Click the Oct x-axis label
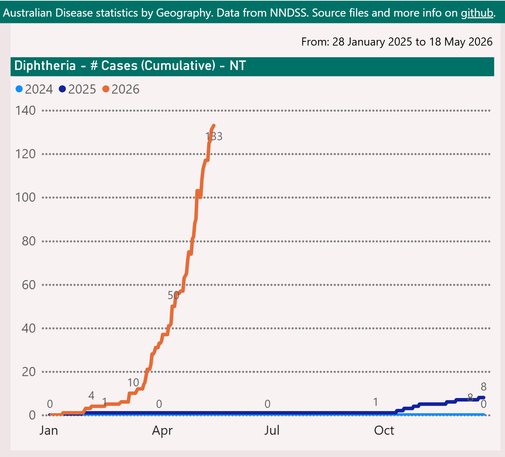 click(x=384, y=430)
